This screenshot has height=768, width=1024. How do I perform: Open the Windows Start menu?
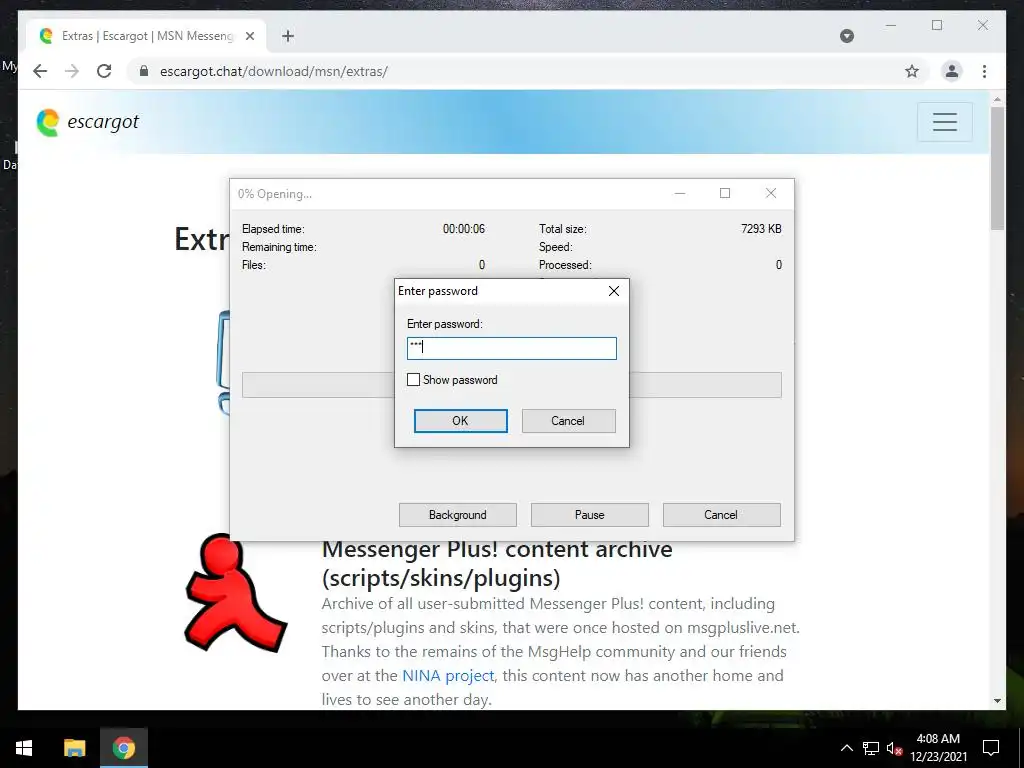(x=24, y=748)
